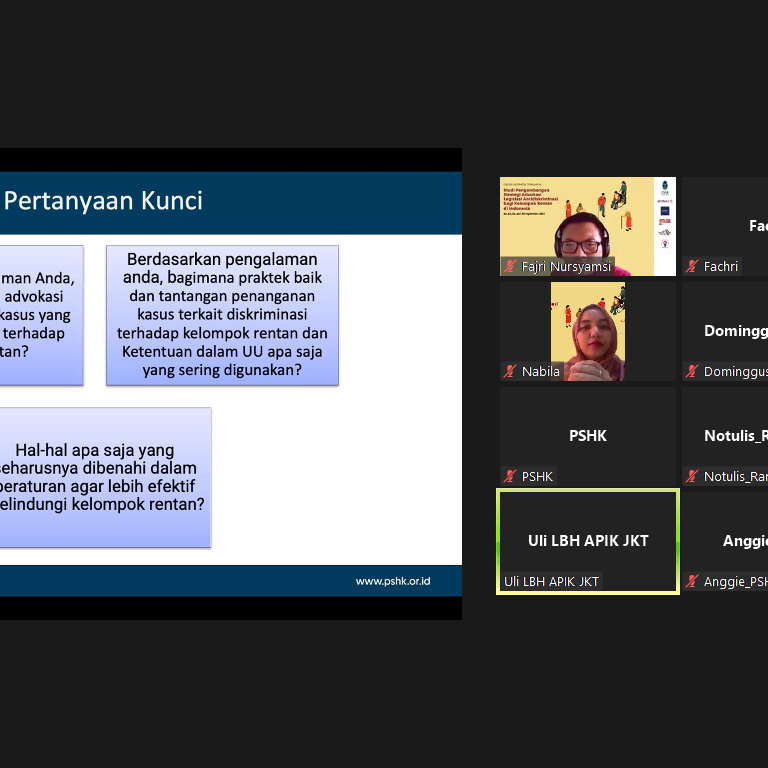Click Nabila's muted microphone icon
This screenshot has height=768, width=768.
point(510,372)
